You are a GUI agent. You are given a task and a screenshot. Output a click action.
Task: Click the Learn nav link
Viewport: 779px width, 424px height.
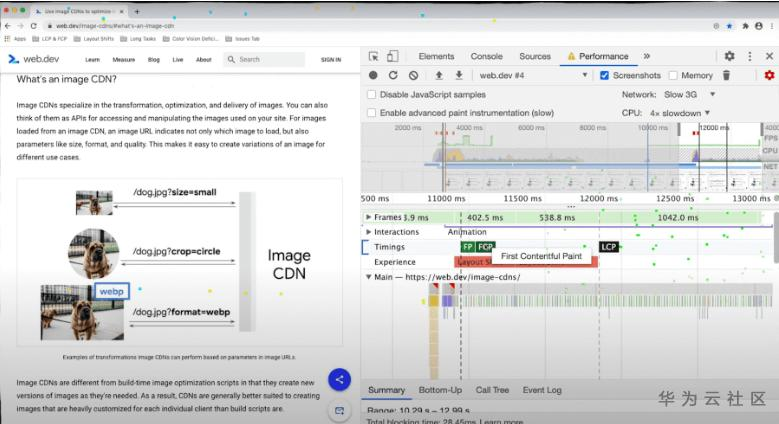(92, 60)
